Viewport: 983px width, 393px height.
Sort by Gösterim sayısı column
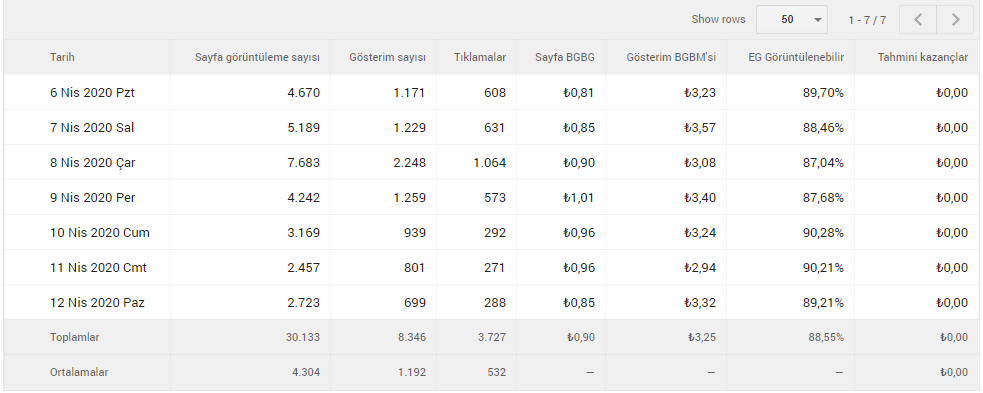(x=387, y=57)
